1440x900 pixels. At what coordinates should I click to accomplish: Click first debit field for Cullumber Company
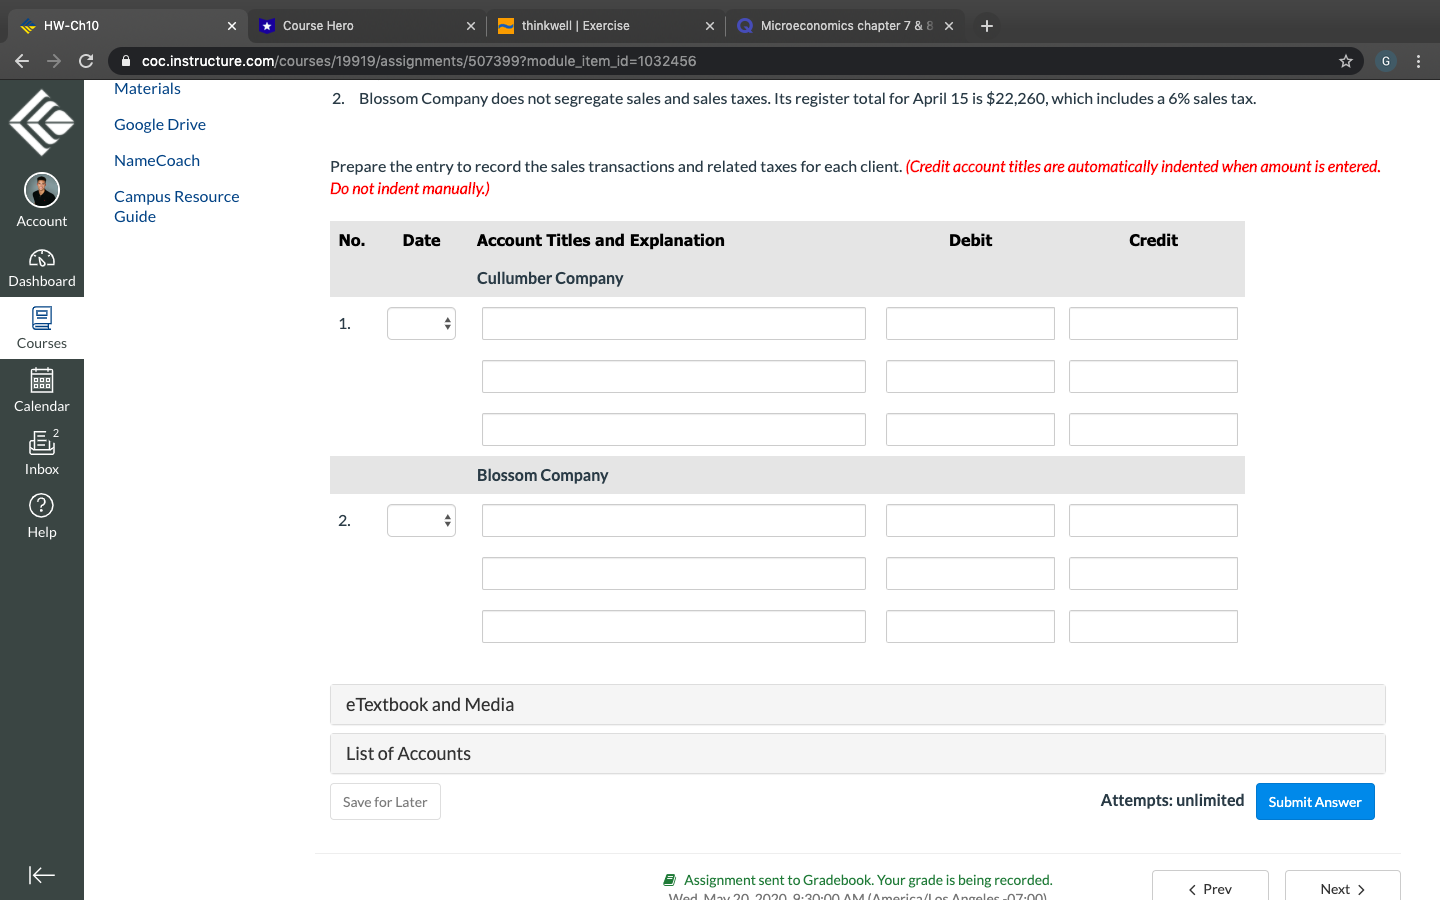click(x=970, y=323)
